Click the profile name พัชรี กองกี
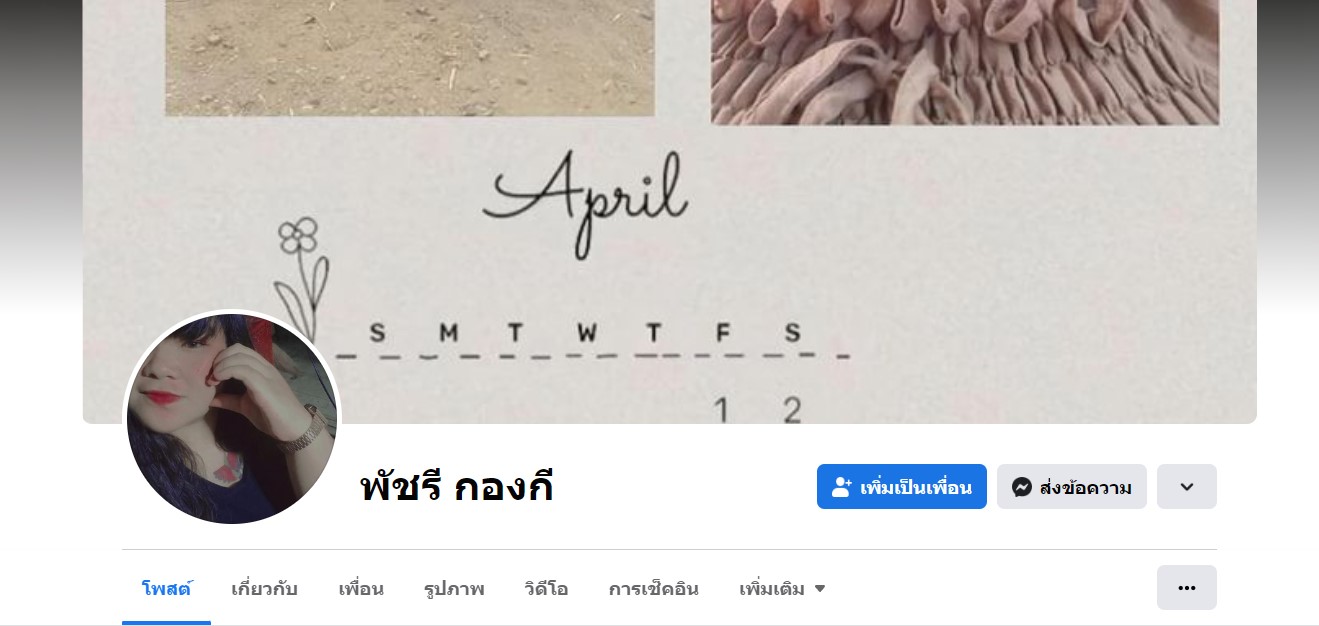The height and width of the screenshot is (626, 1319). coord(457,487)
